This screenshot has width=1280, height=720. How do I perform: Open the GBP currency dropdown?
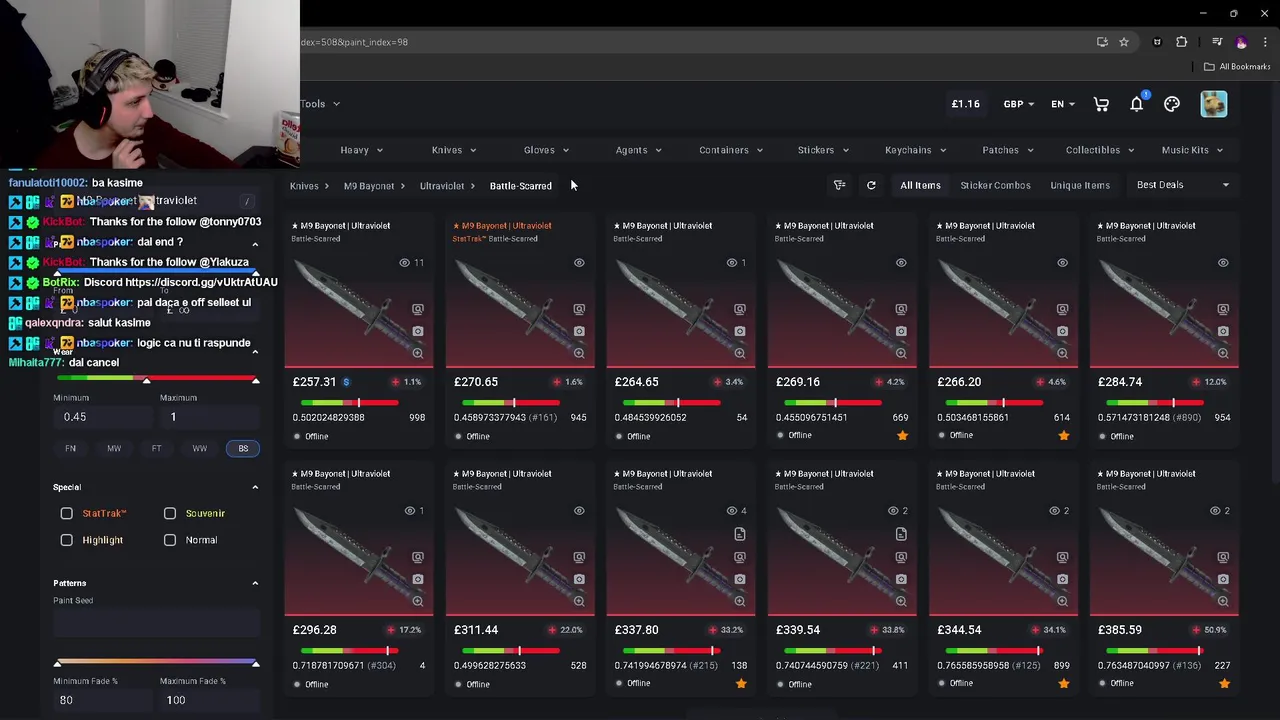coord(1018,104)
